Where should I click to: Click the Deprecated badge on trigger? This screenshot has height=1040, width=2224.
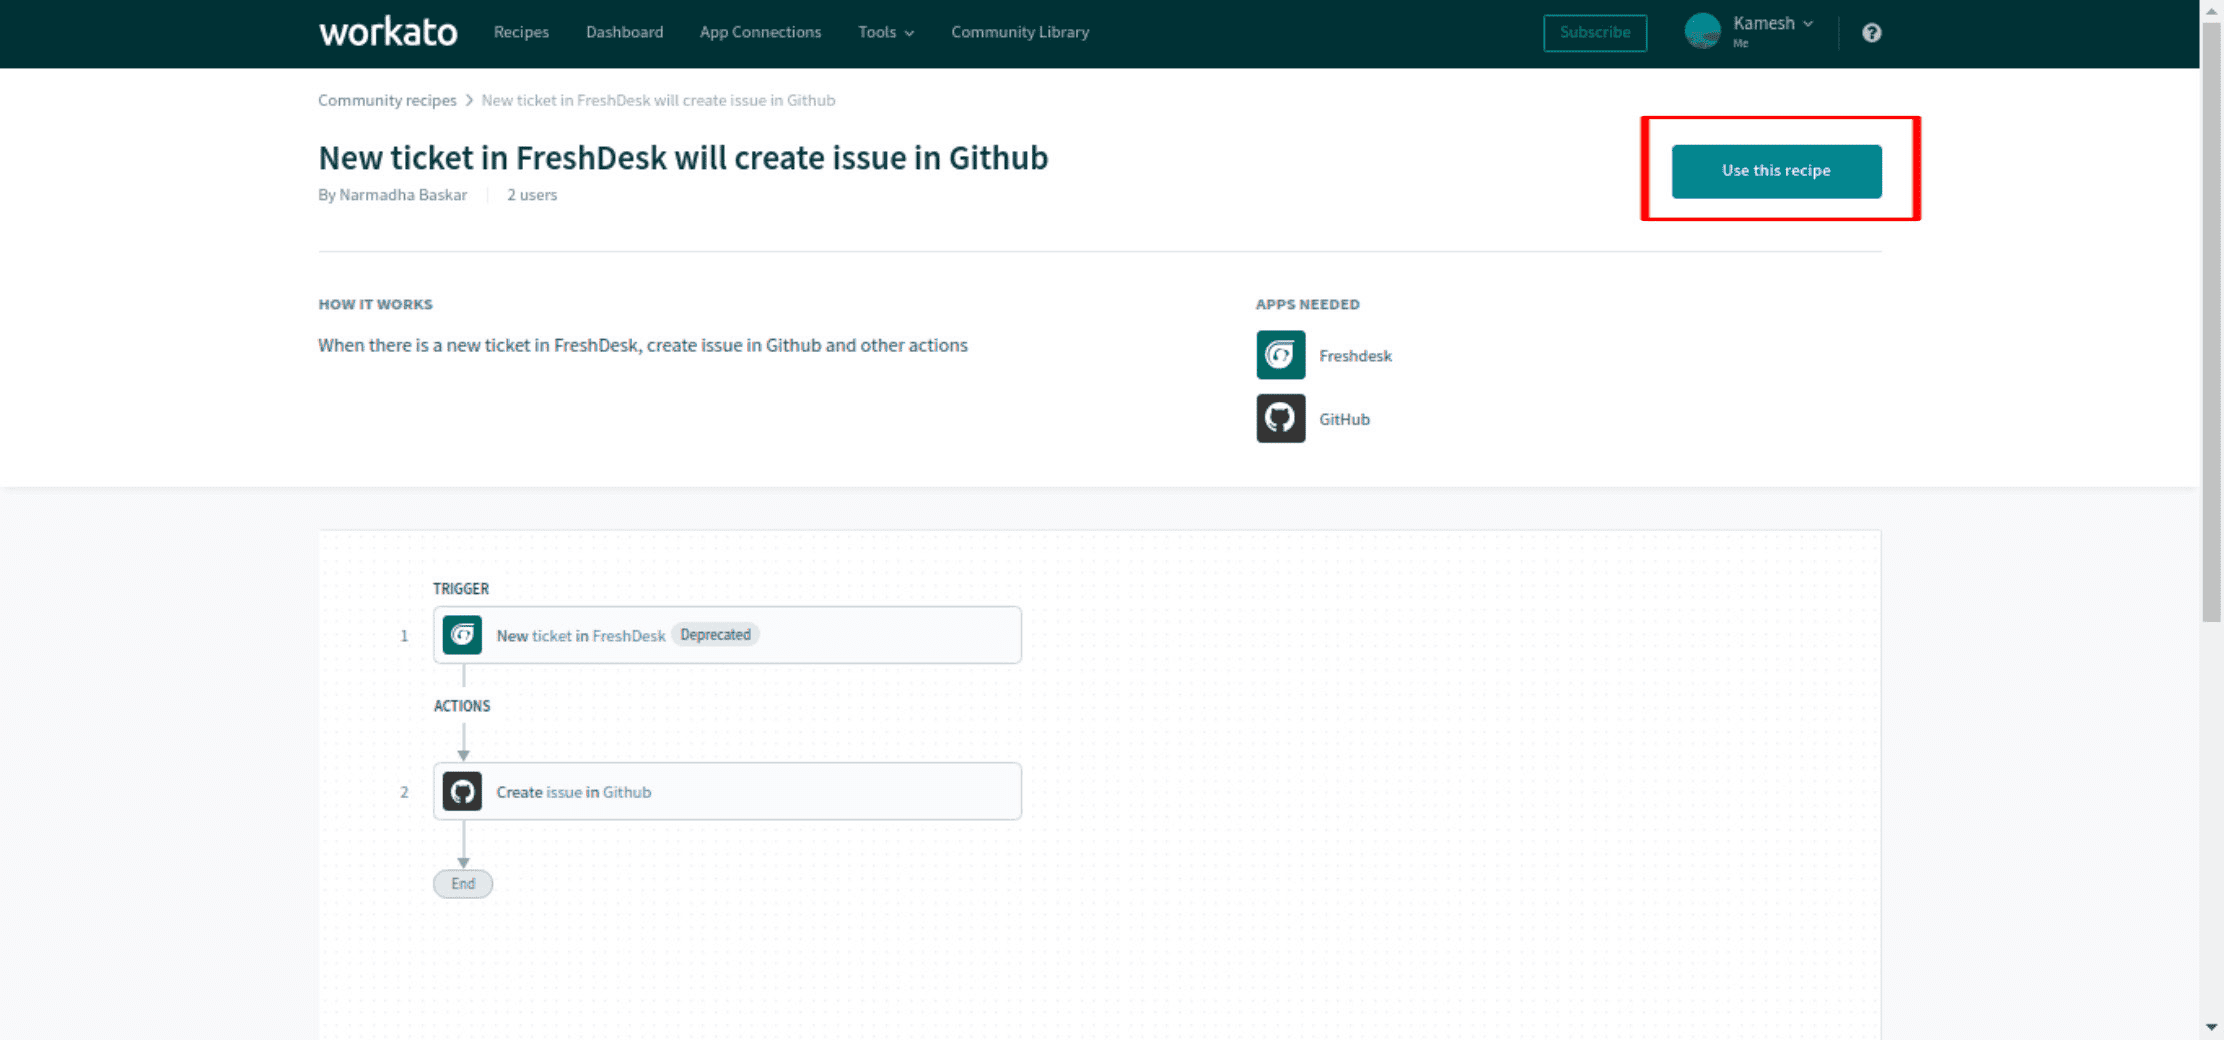click(715, 635)
